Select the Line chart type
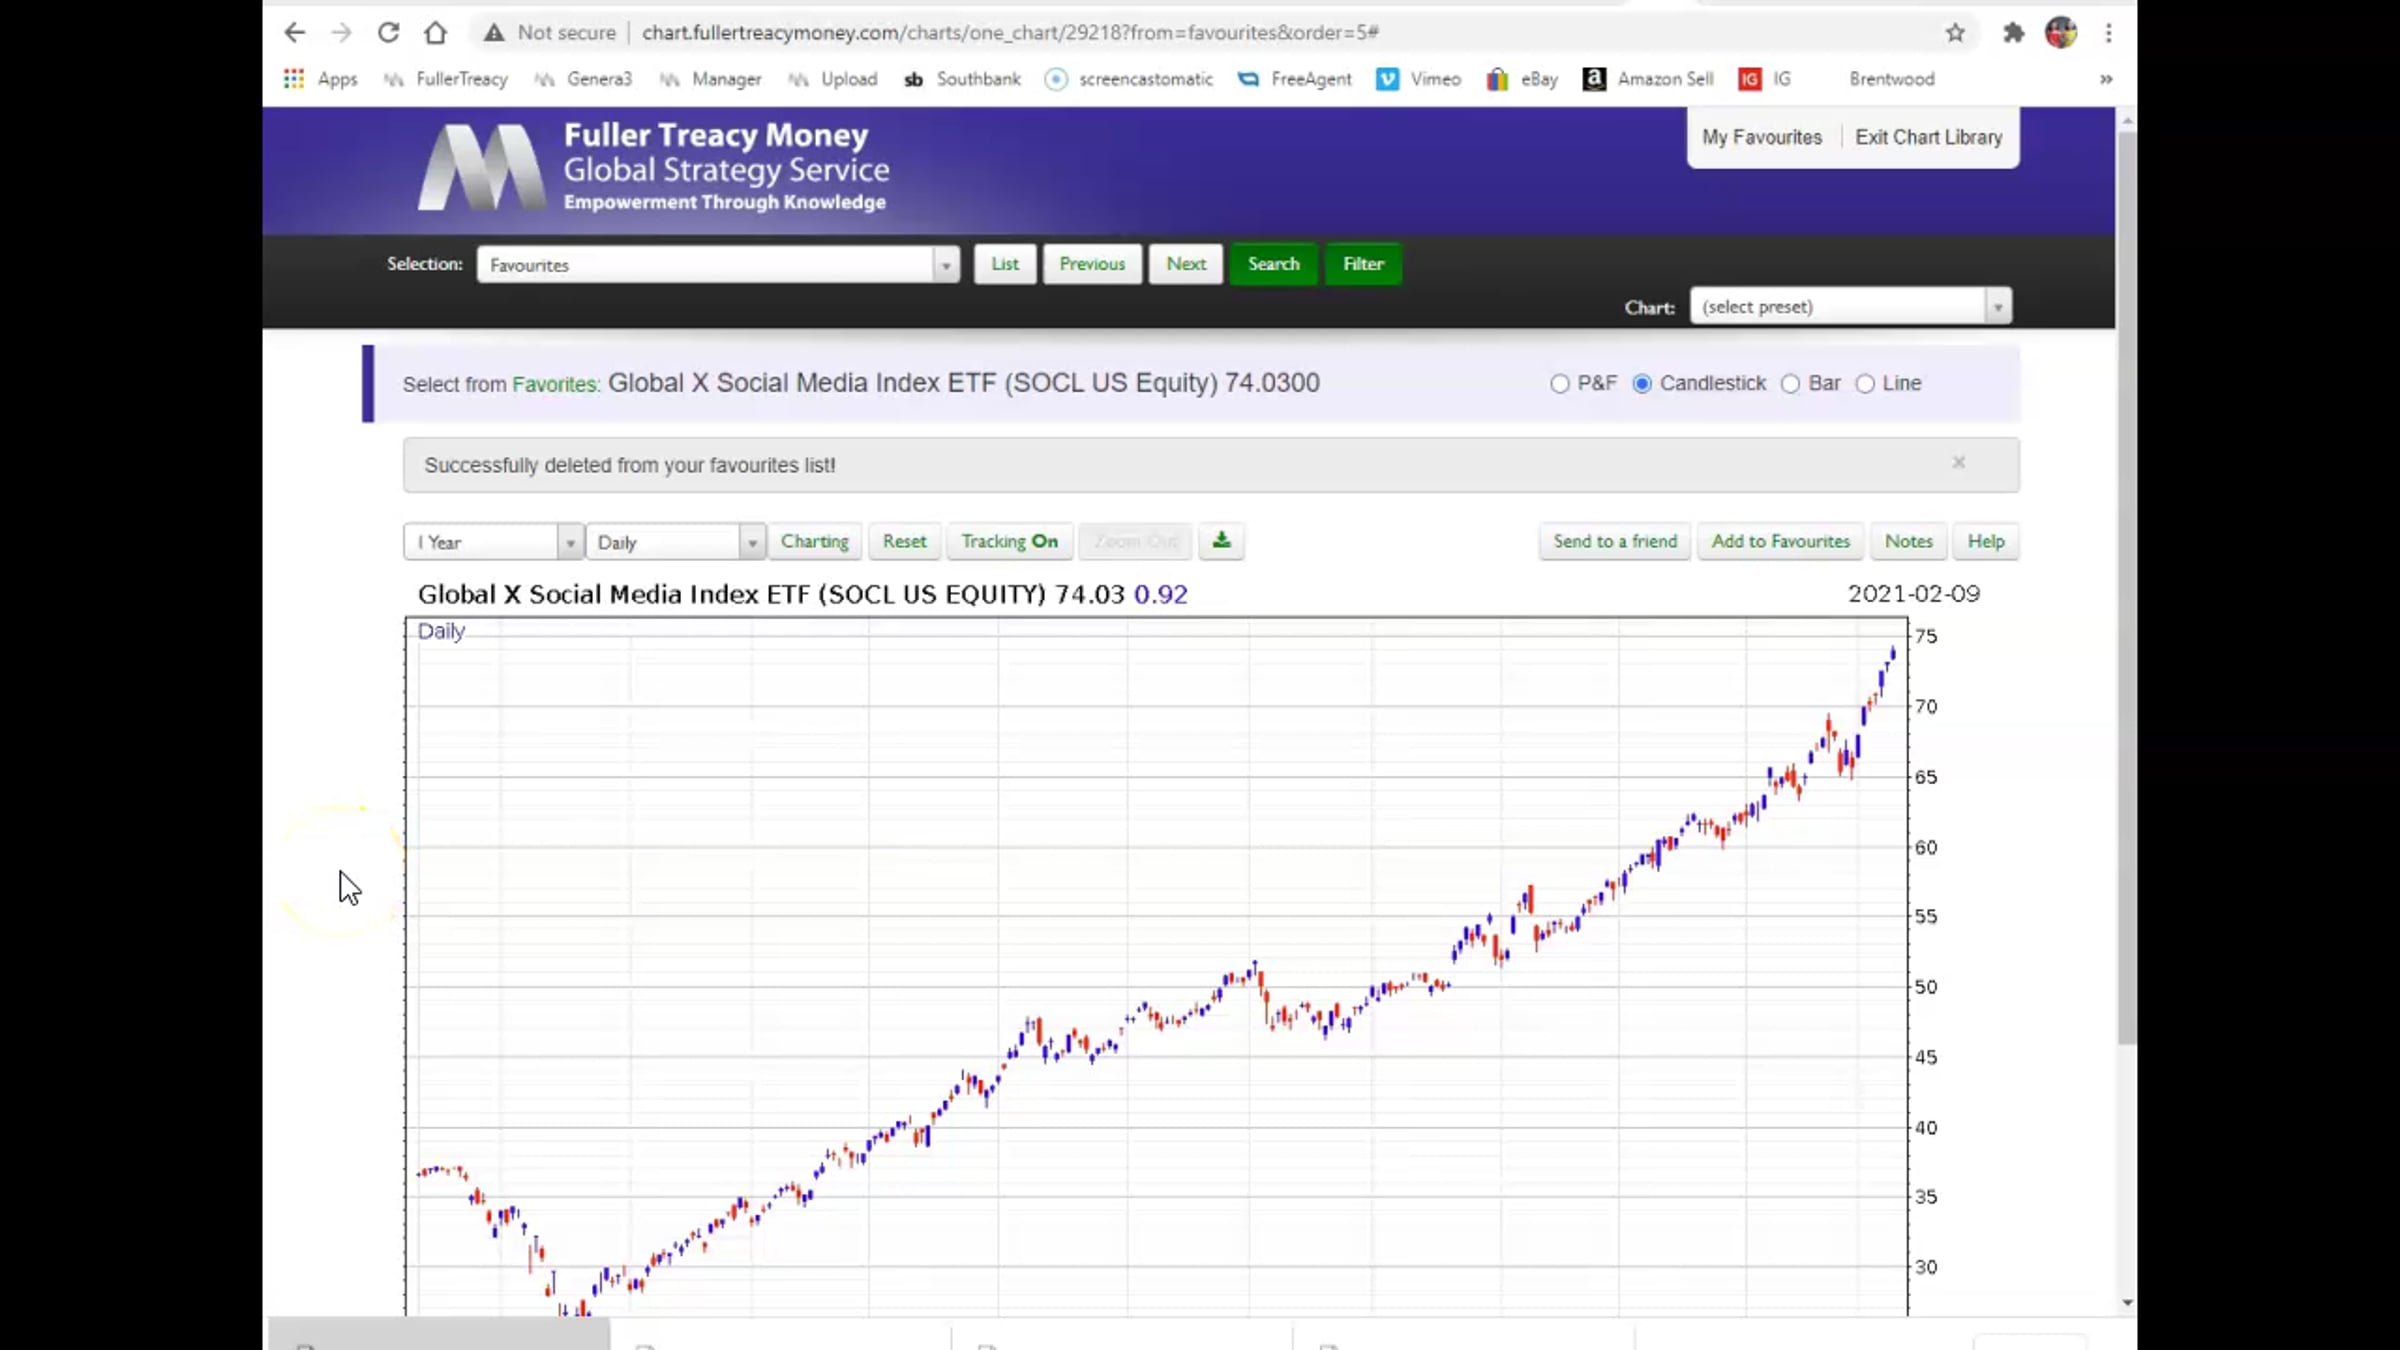This screenshot has height=1350, width=2400. click(x=1865, y=384)
